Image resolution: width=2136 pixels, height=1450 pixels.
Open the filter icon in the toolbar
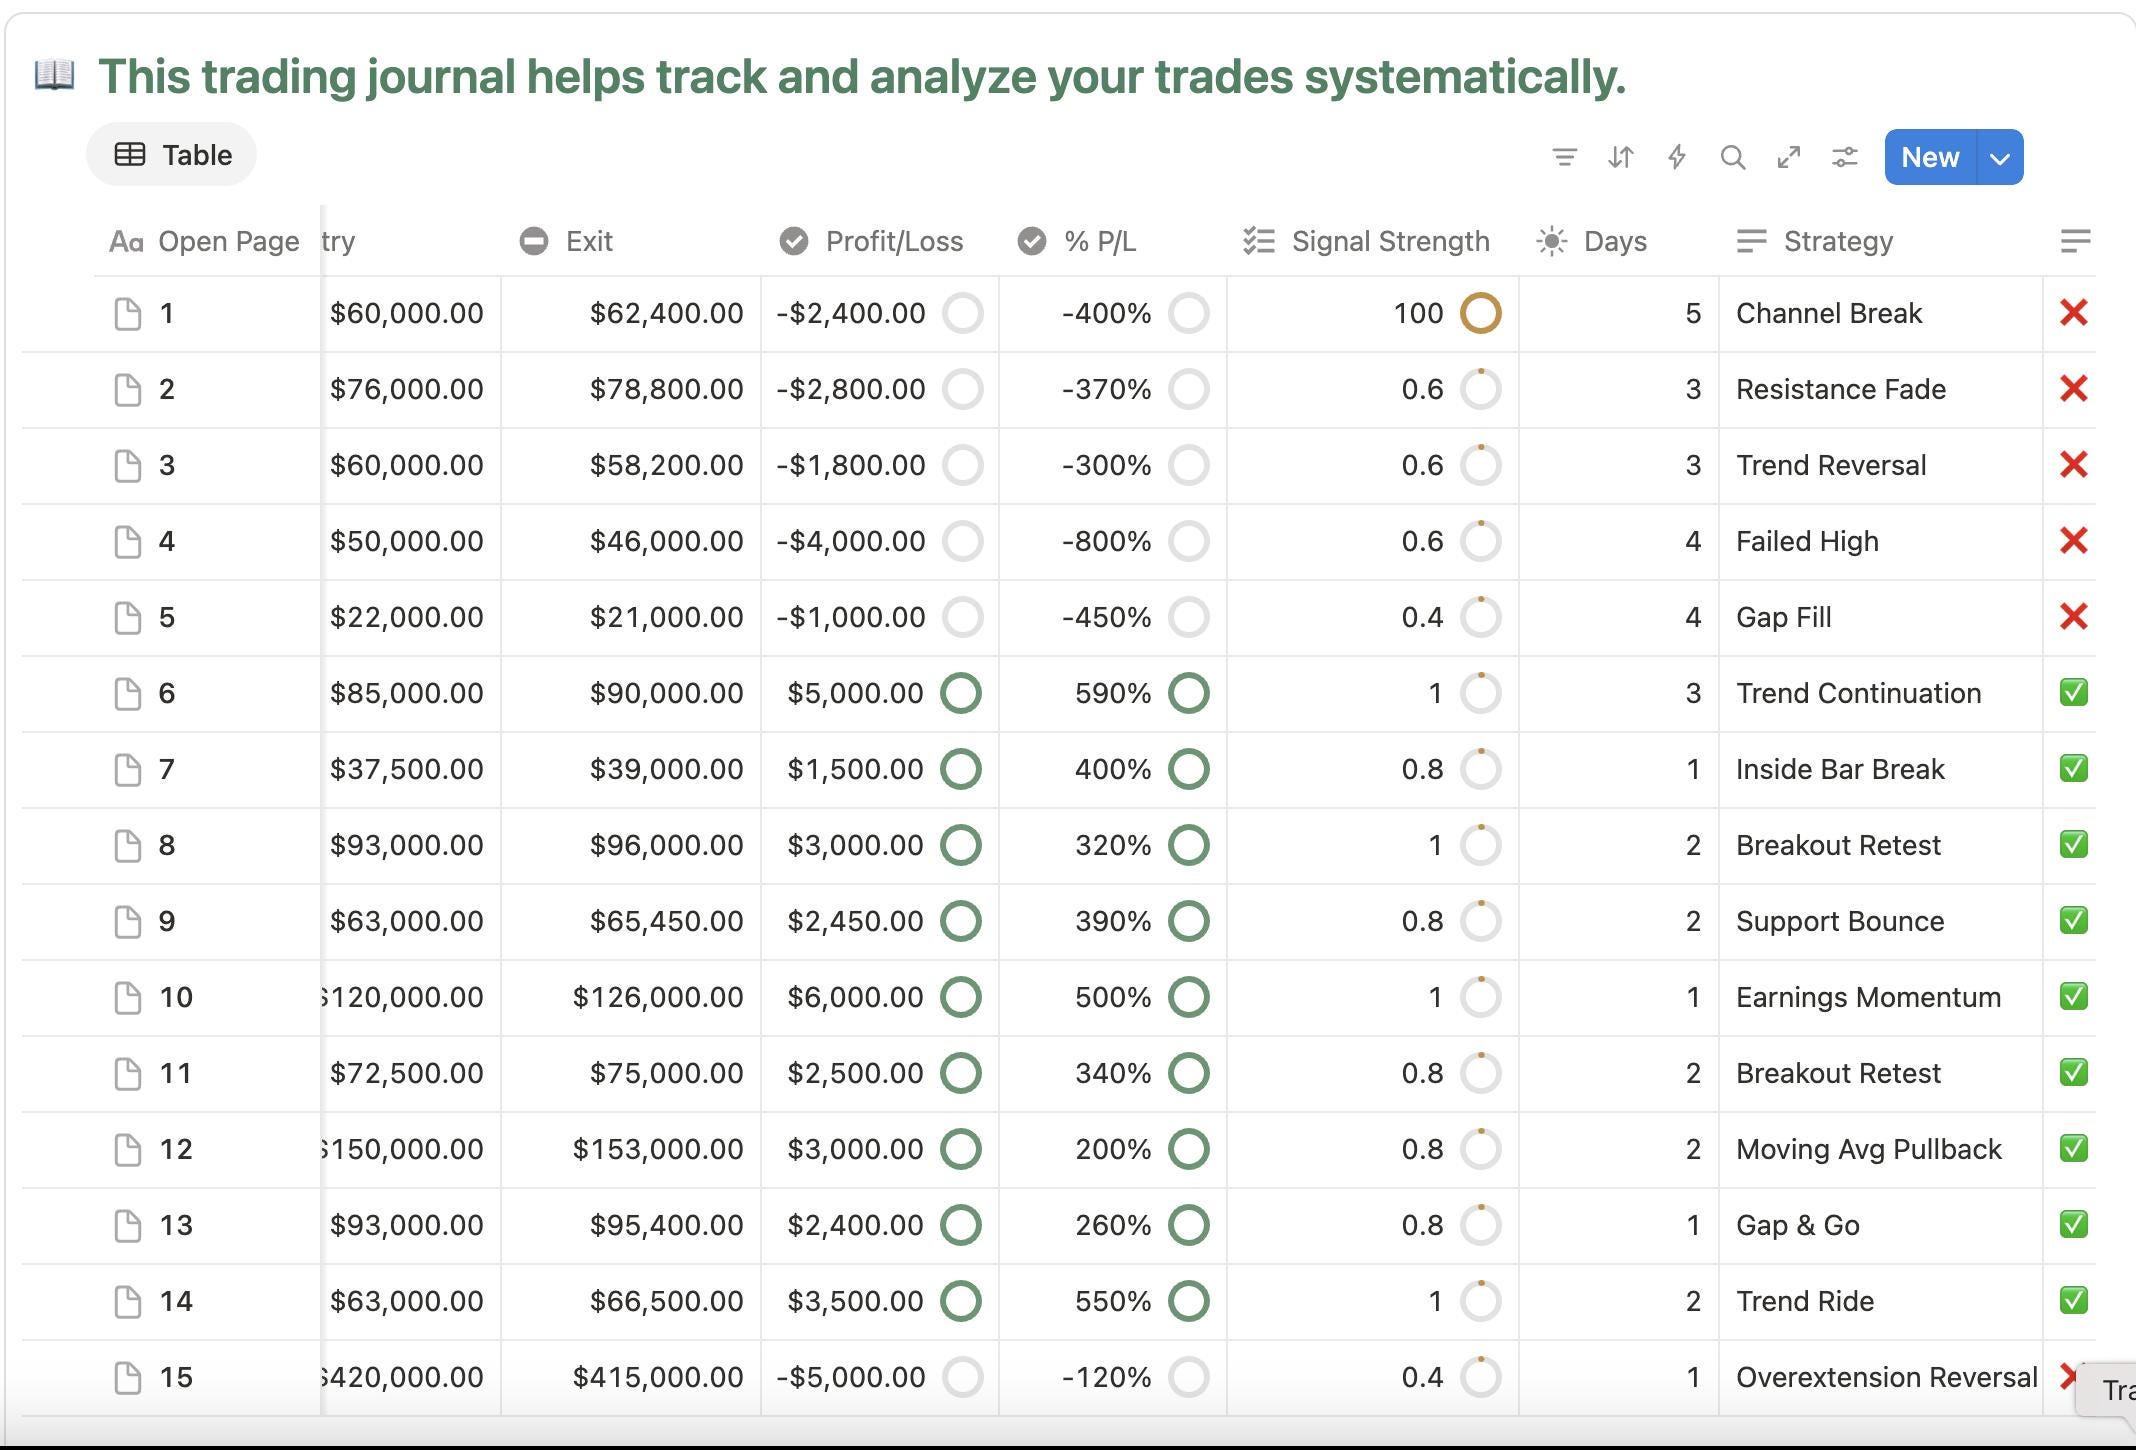1565,157
